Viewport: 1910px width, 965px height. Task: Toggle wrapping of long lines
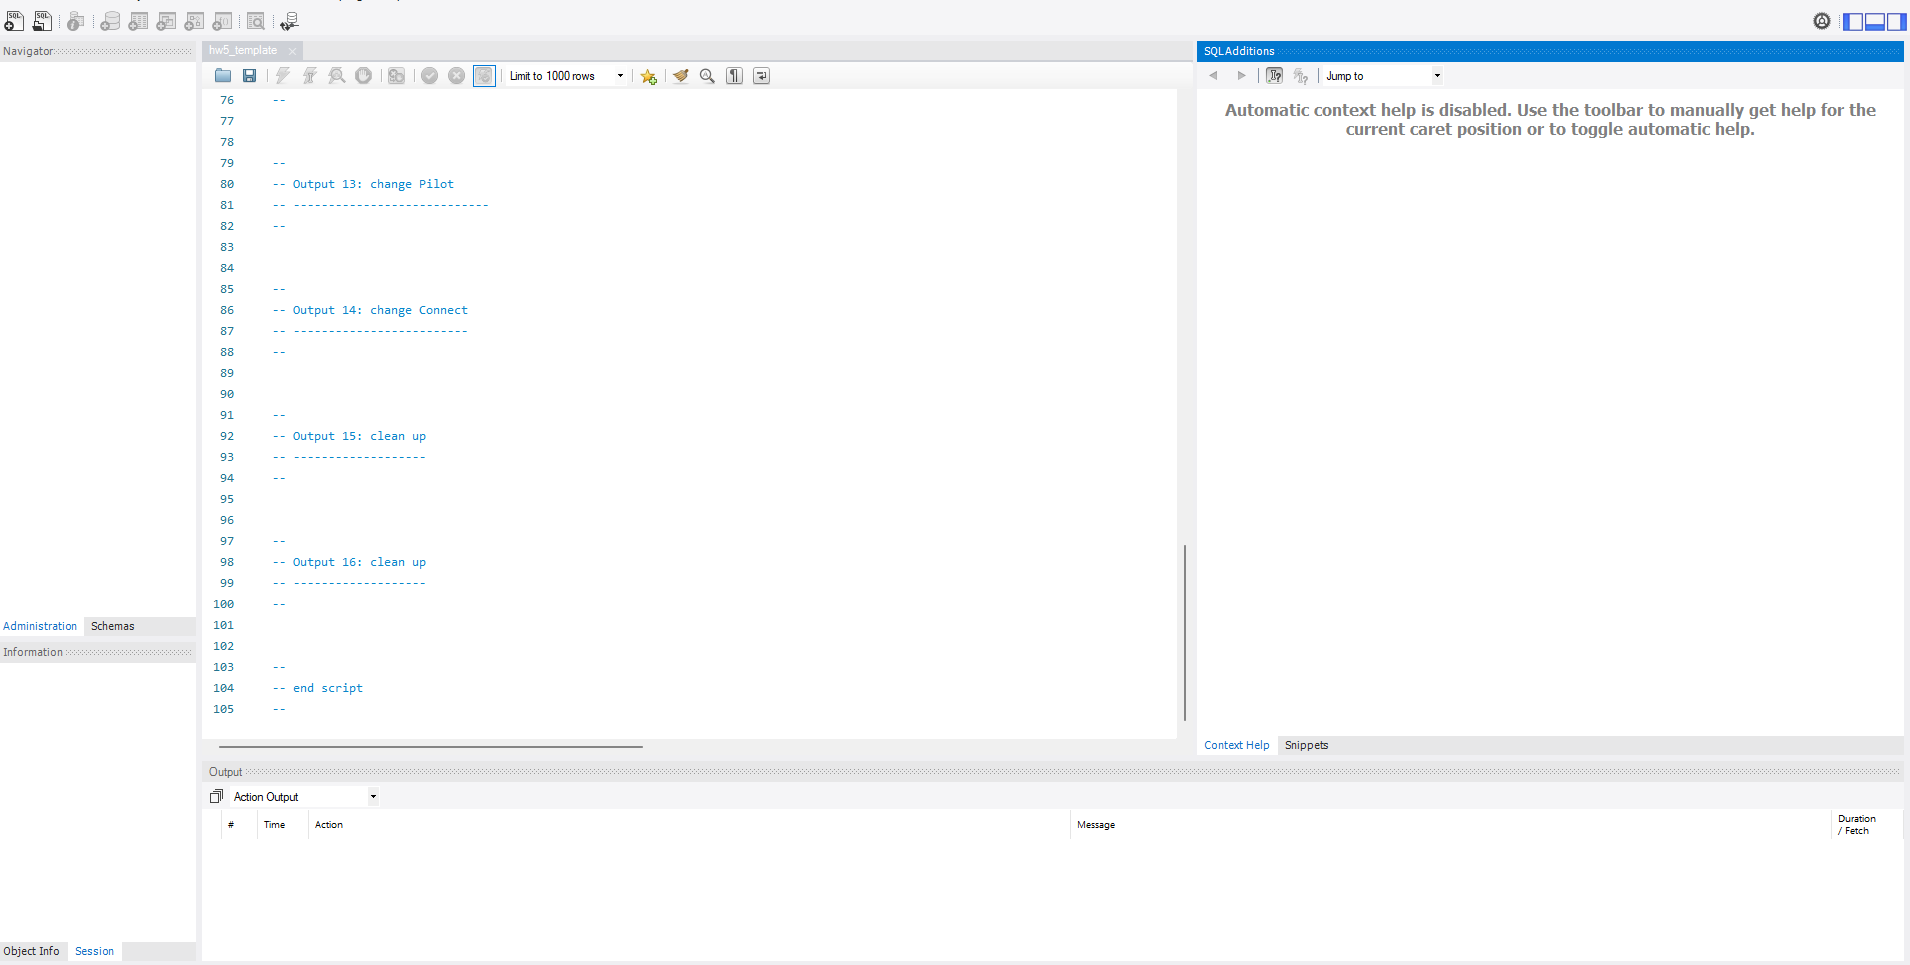[x=761, y=75]
